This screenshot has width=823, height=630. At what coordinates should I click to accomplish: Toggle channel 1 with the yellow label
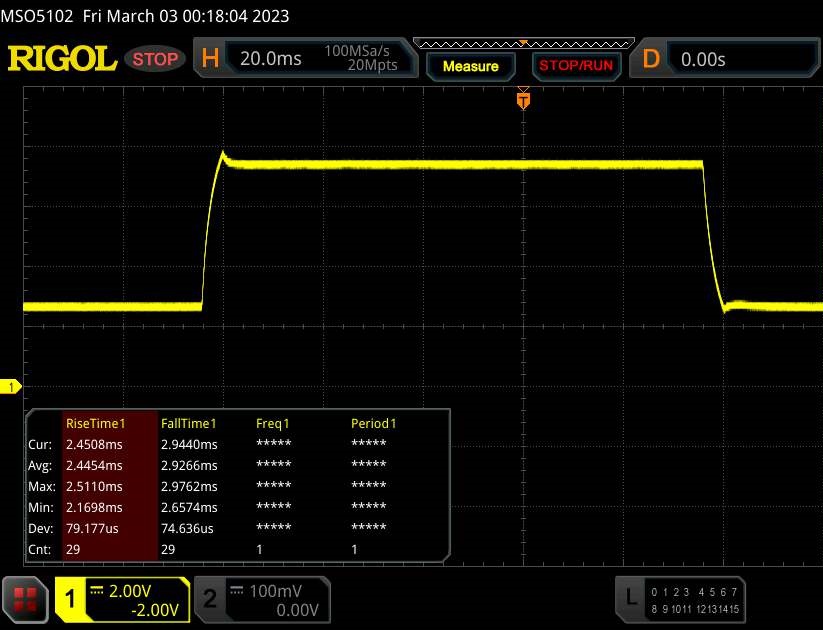click(70, 598)
